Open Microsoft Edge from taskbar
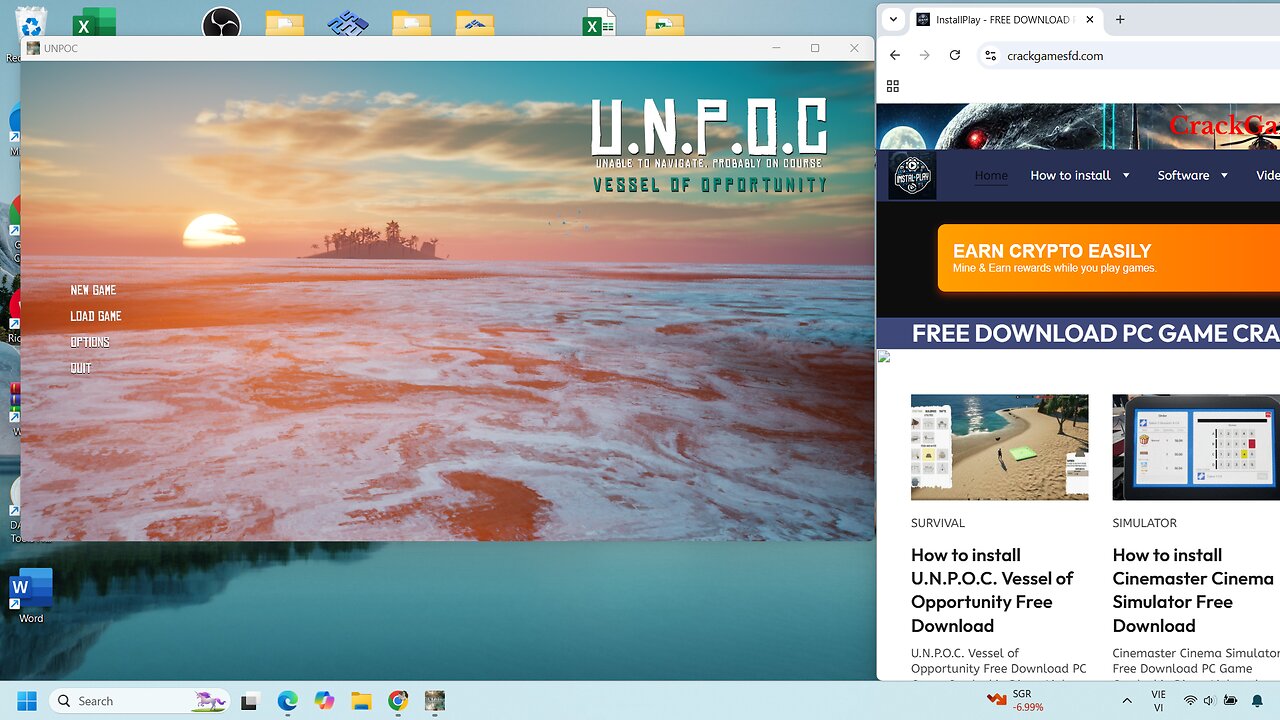Image resolution: width=1280 pixels, height=720 pixels. click(287, 701)
